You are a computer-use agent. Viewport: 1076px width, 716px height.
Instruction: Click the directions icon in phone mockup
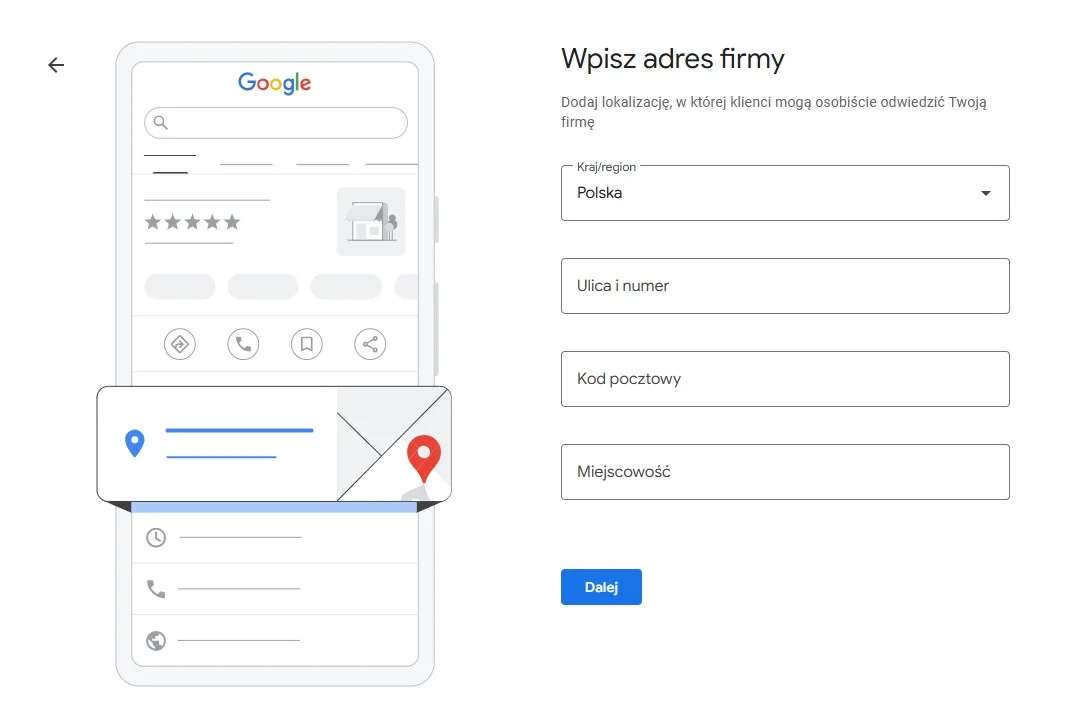click(x=180, y=345)
